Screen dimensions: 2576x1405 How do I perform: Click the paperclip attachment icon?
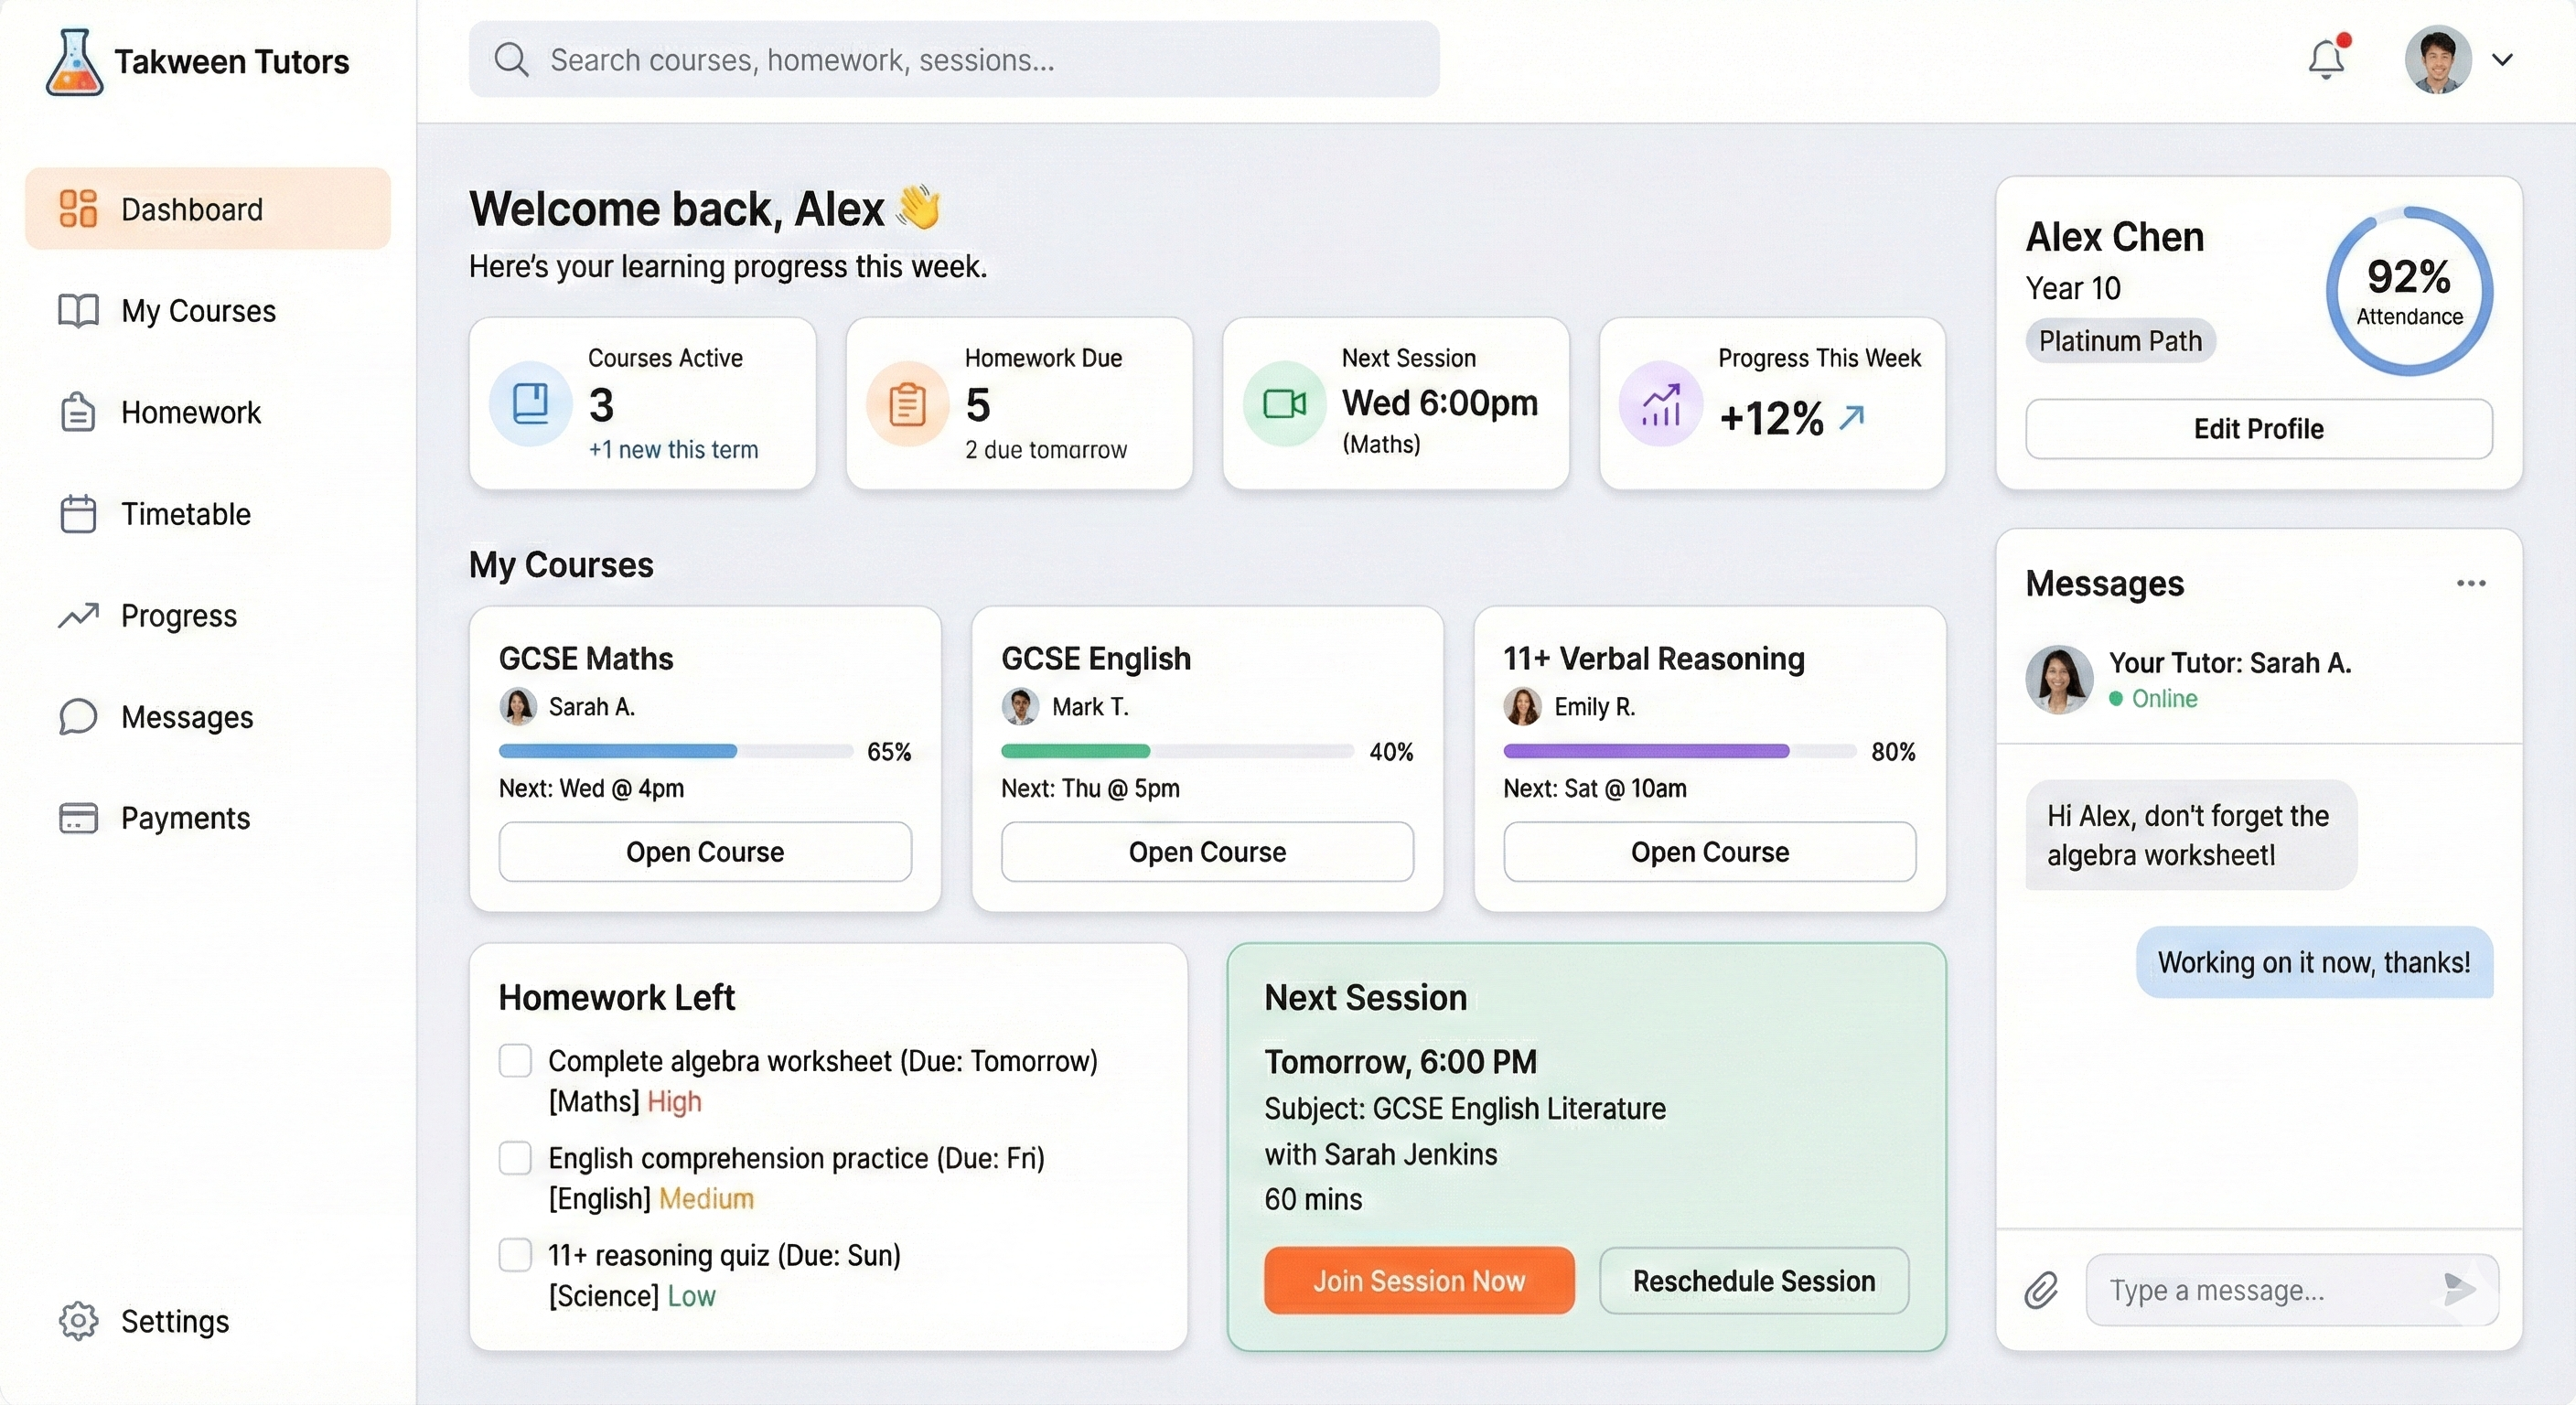(x=2041, y=1290)
